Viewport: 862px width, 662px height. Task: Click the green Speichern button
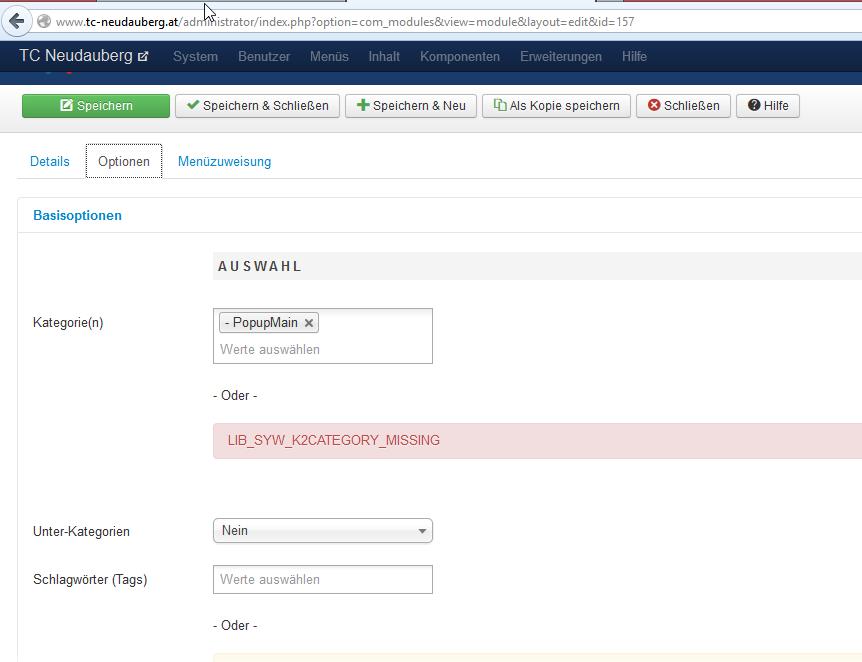(x=96, y=106)
